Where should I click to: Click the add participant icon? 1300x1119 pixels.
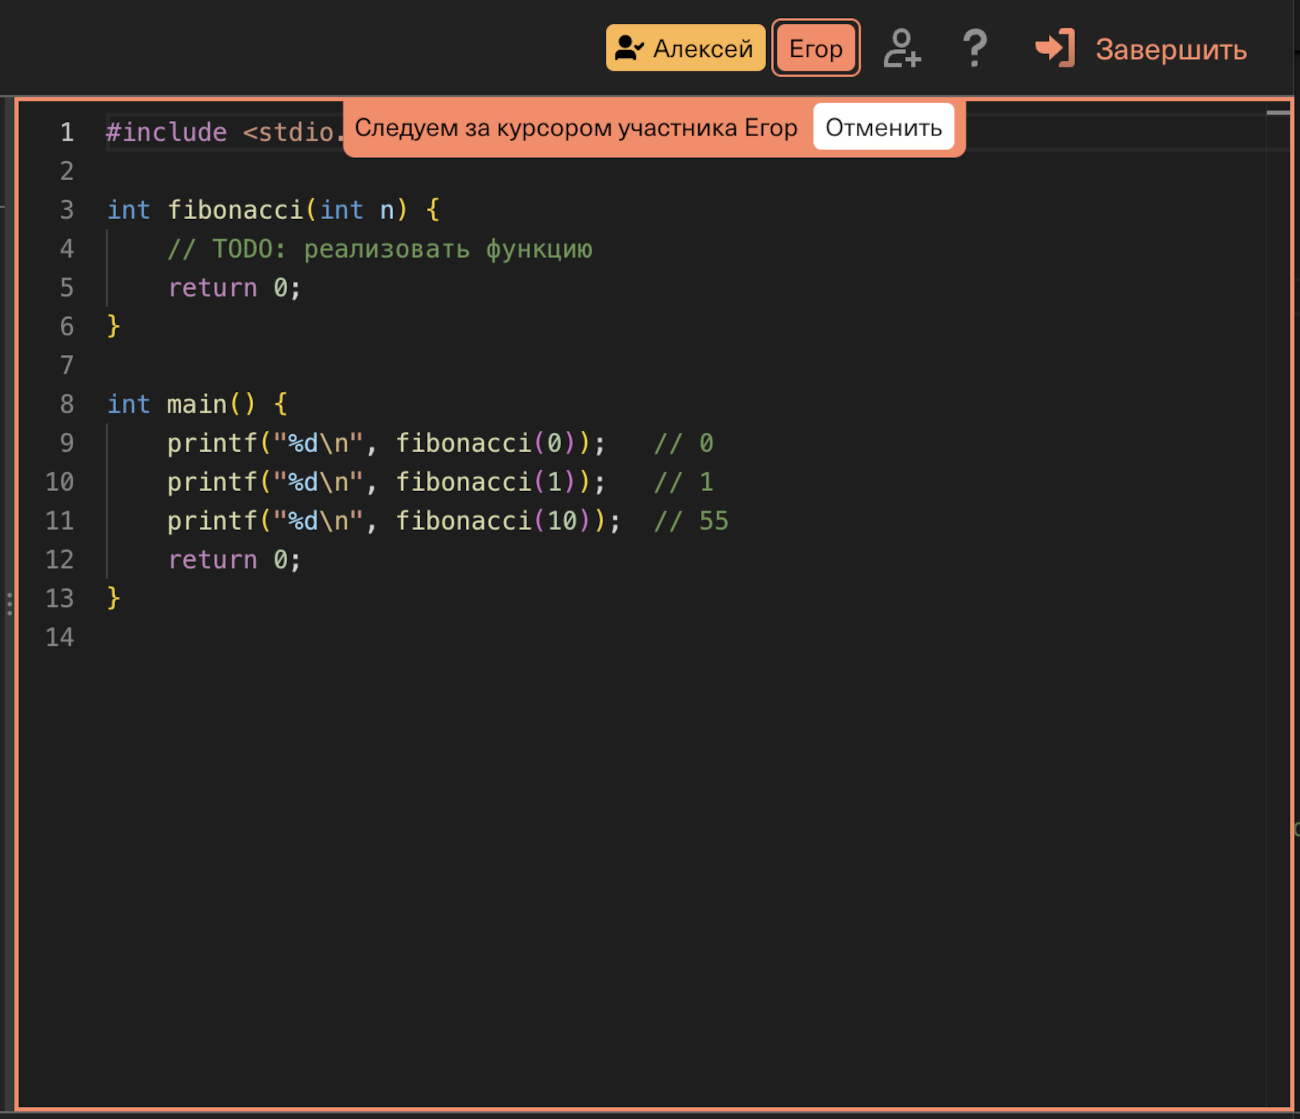(901, 48)
